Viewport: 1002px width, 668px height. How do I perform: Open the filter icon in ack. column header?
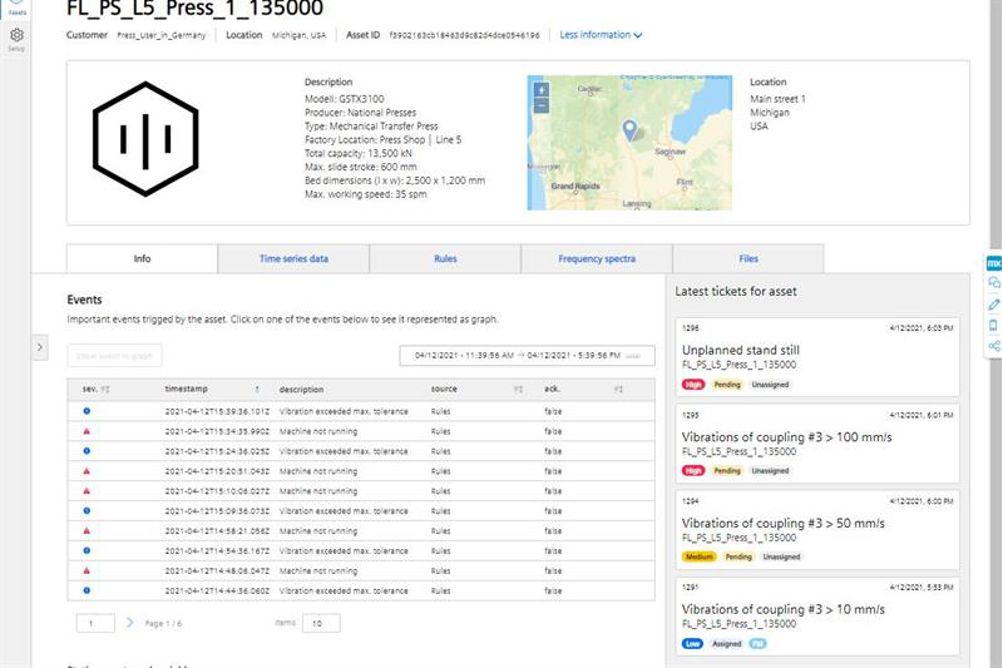pos(618,389)
